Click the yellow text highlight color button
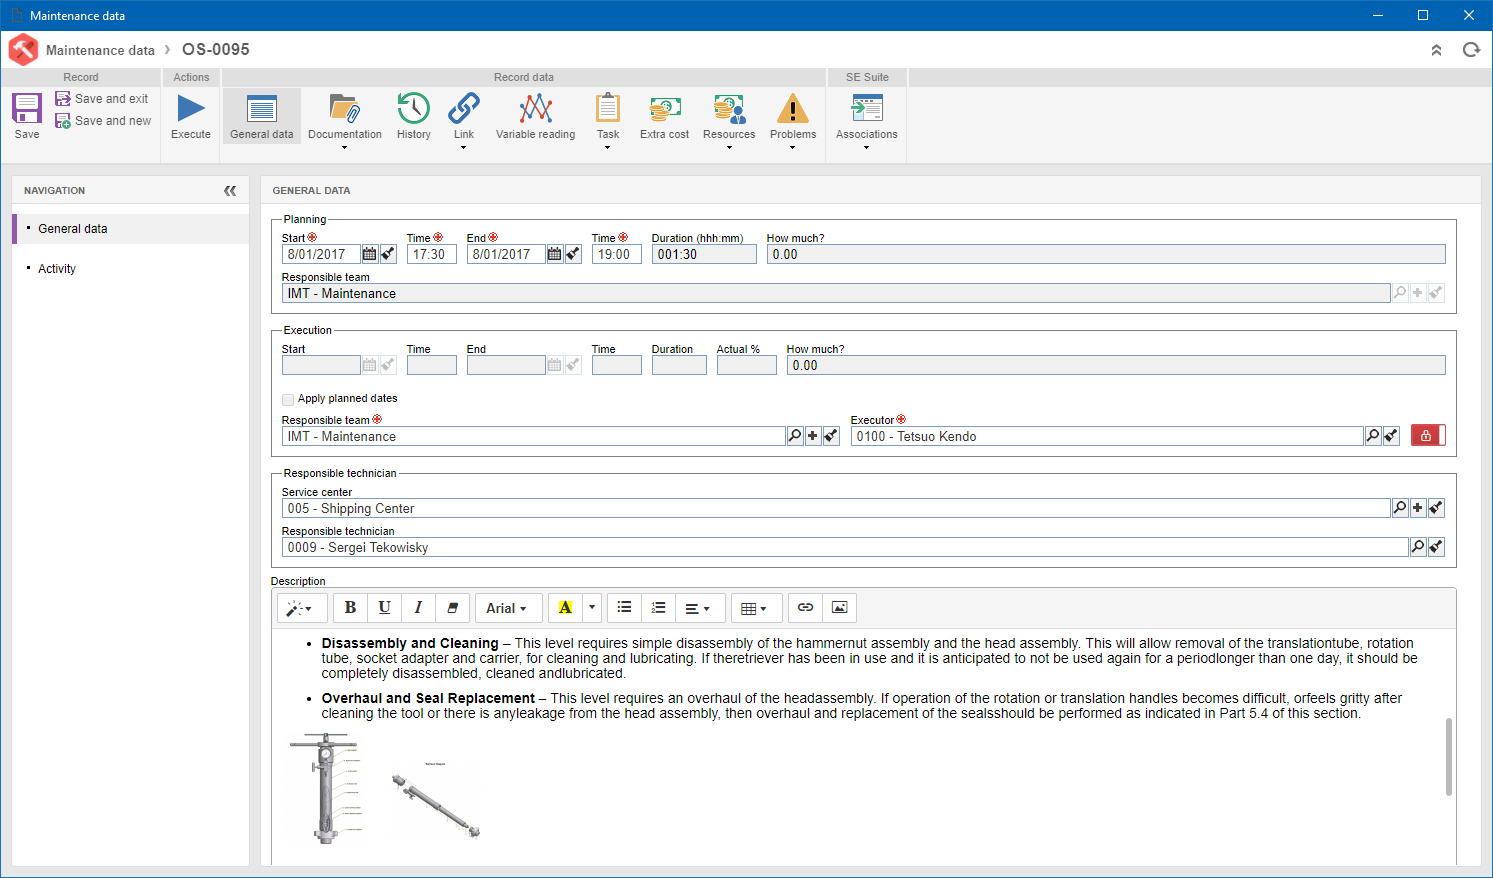 (x=566, y=608)
